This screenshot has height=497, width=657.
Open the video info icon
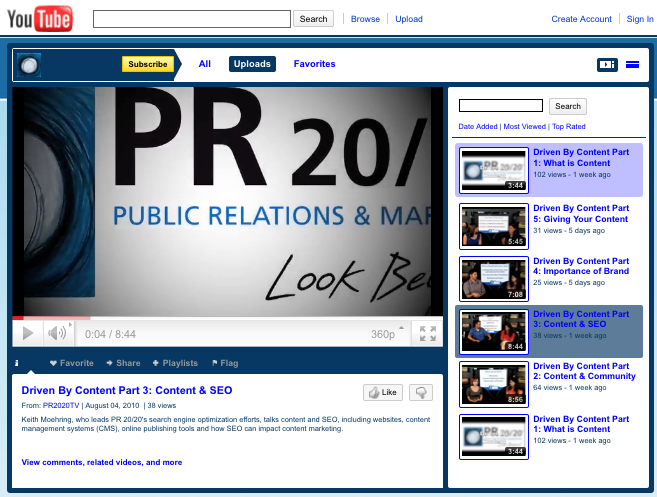coord(16,363)
